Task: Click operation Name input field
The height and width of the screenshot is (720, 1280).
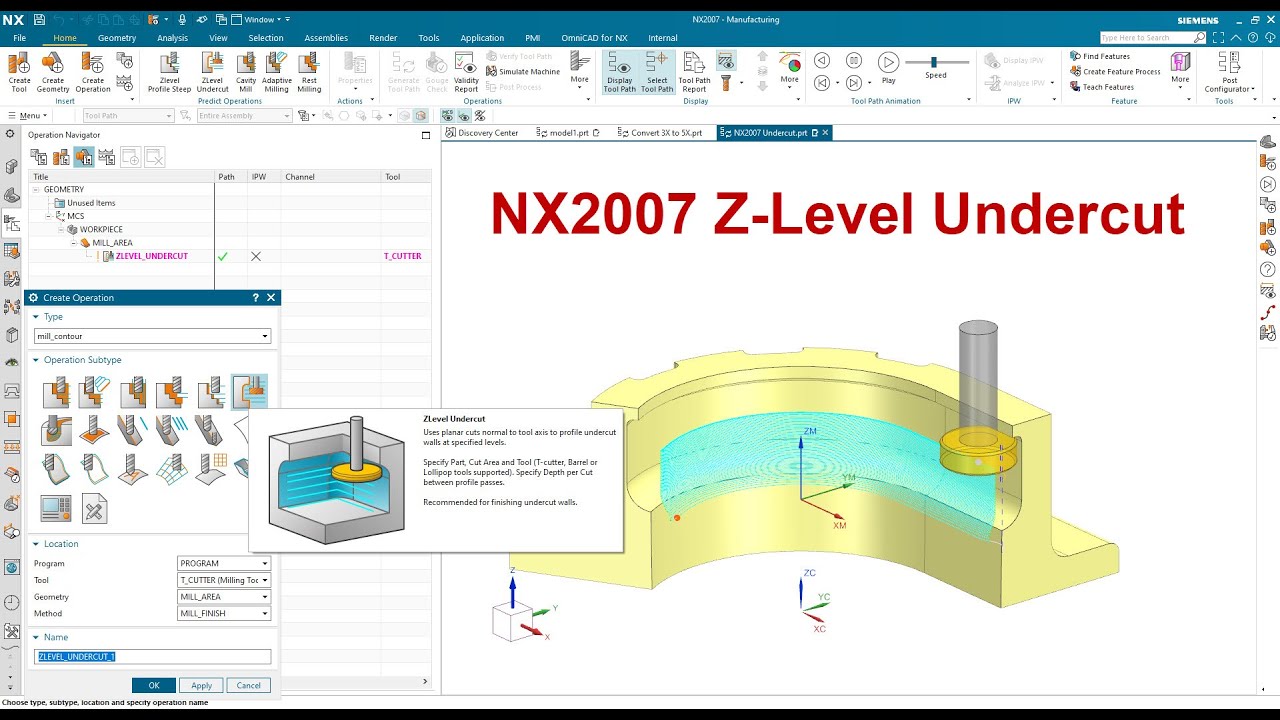Action: (153, 657)
